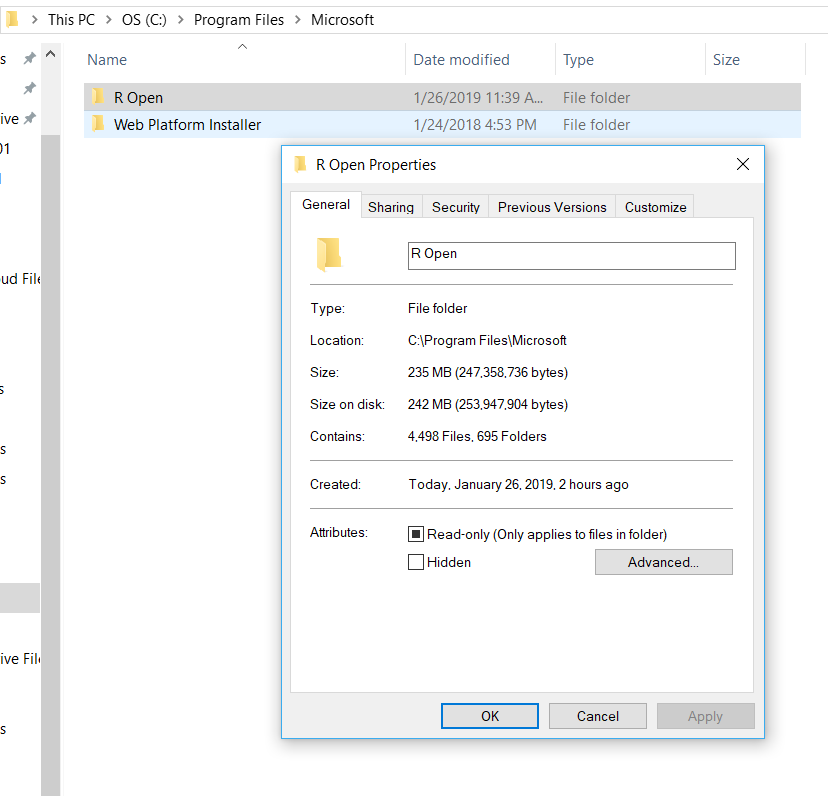Click the Web Platform Installer folder icon
828x796 pixels.
tap(98, 124)
